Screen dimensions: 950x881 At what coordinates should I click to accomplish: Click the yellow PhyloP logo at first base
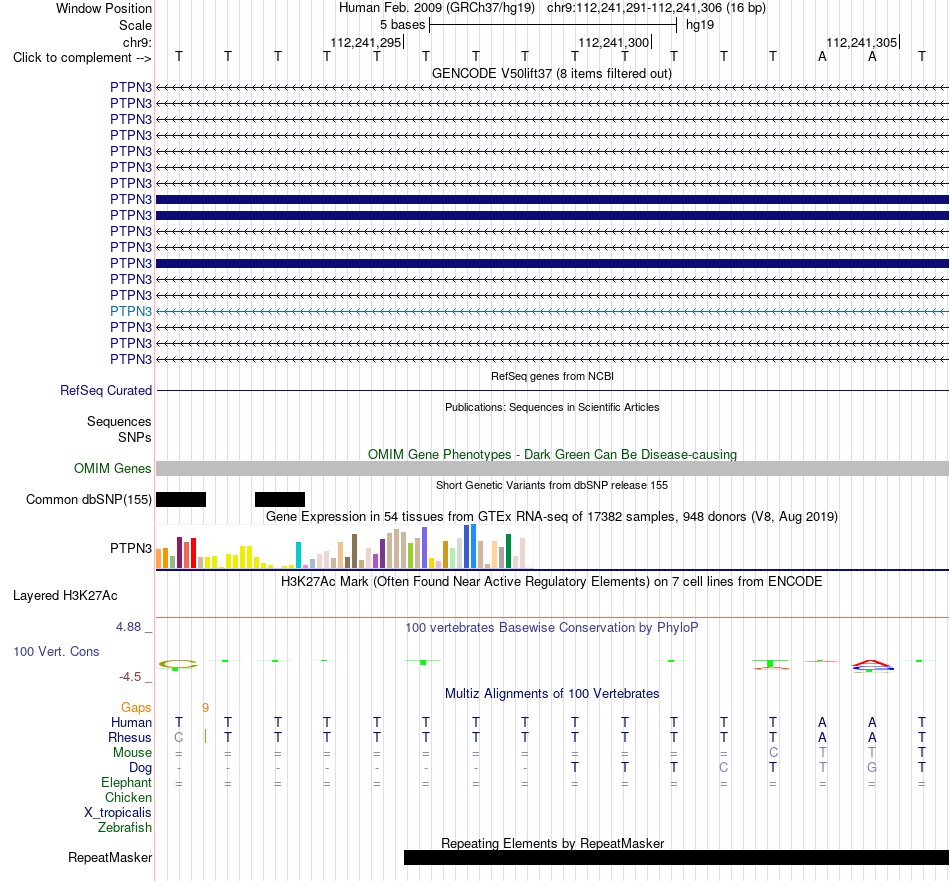[178, 665]
